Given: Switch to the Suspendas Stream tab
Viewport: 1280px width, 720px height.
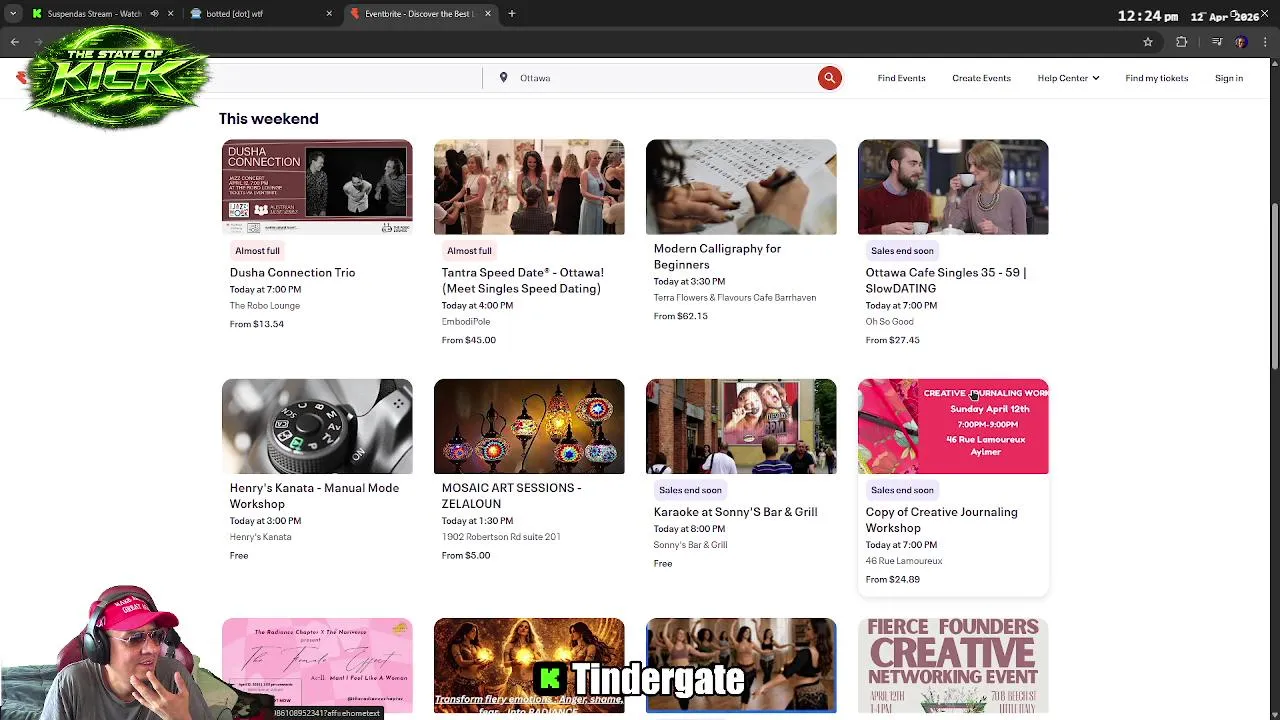Looking at the screenshot, I should [94, 14].
